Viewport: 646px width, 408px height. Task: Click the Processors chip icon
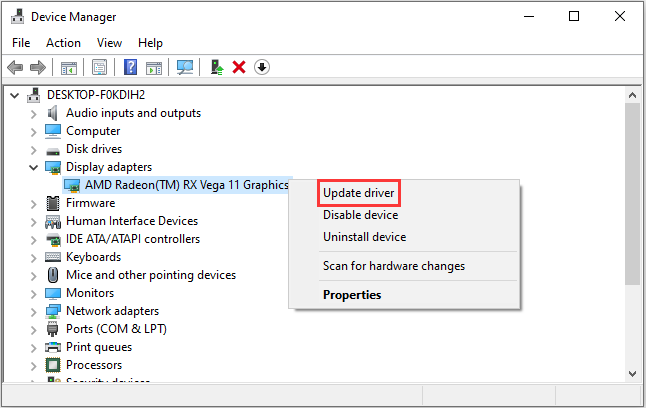tap(53, 365)
